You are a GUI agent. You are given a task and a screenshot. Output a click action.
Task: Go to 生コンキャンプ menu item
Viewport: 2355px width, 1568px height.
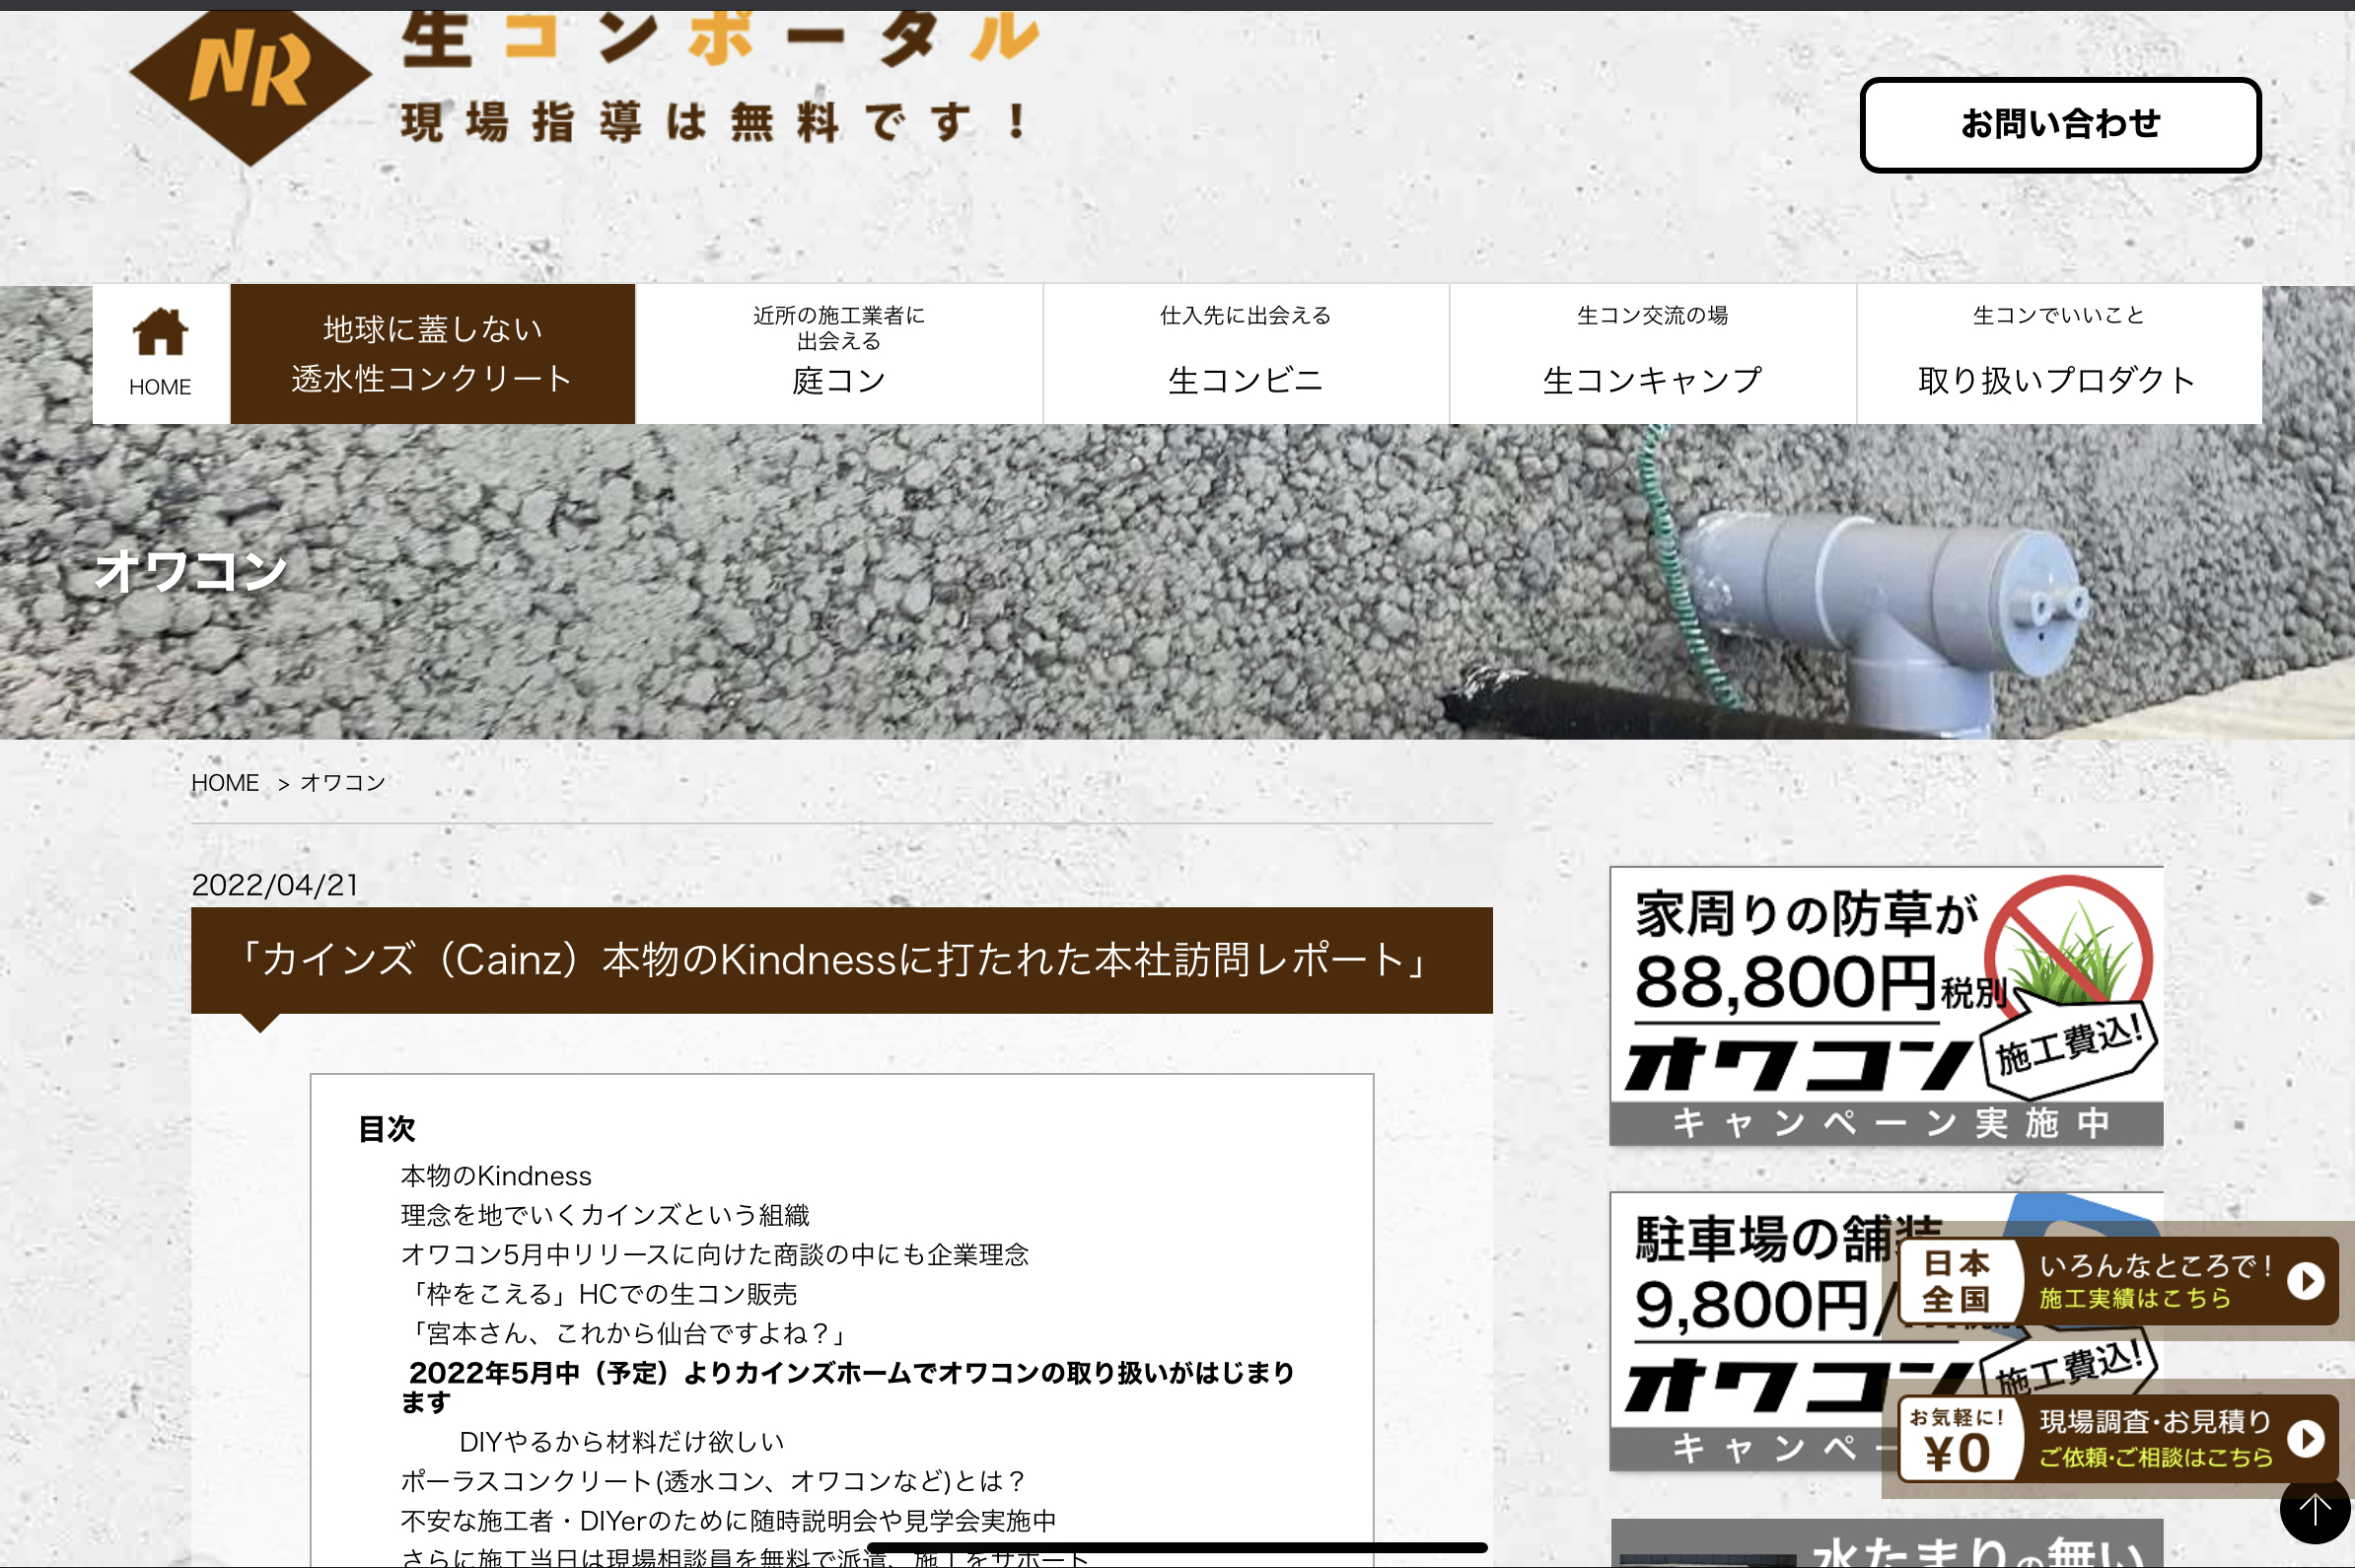(1653, 354)
